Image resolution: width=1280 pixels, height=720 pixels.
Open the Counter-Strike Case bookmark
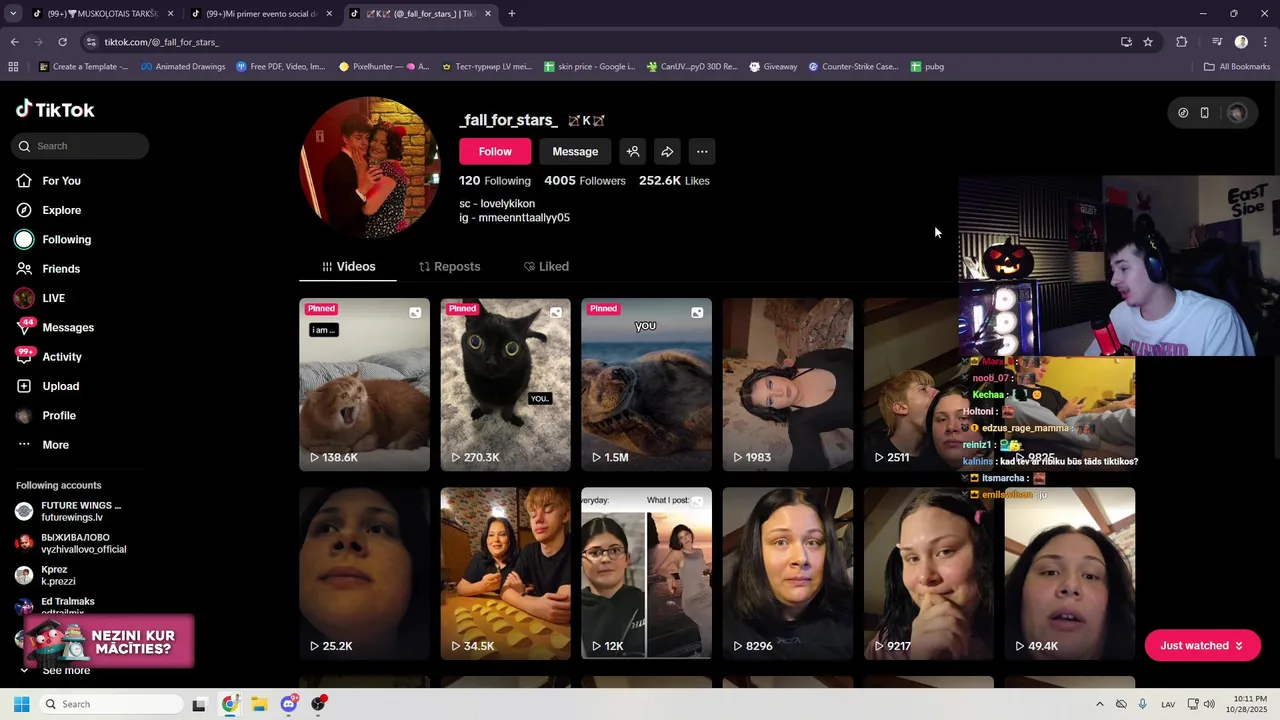[853, 67]
